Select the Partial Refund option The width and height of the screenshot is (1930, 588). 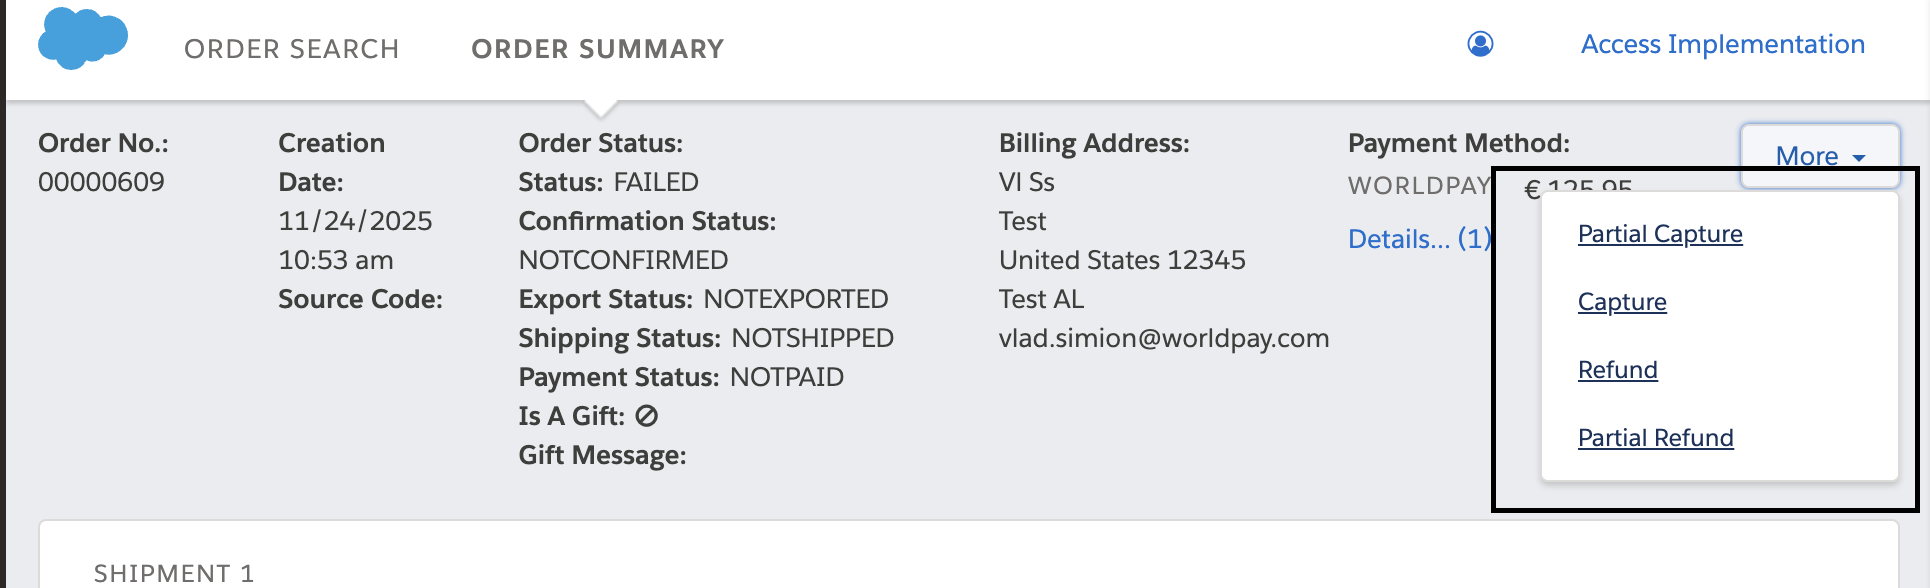[x=1655, y=438]
